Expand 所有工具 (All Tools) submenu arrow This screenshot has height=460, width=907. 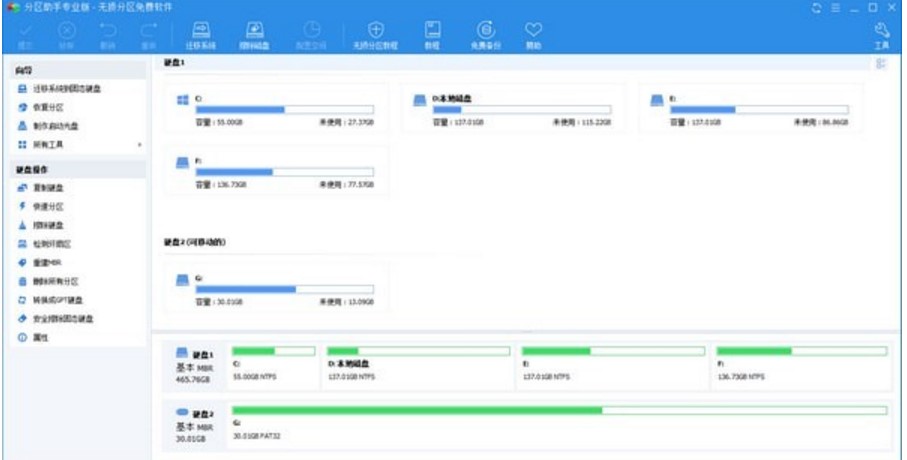click(x=139, y=145)
